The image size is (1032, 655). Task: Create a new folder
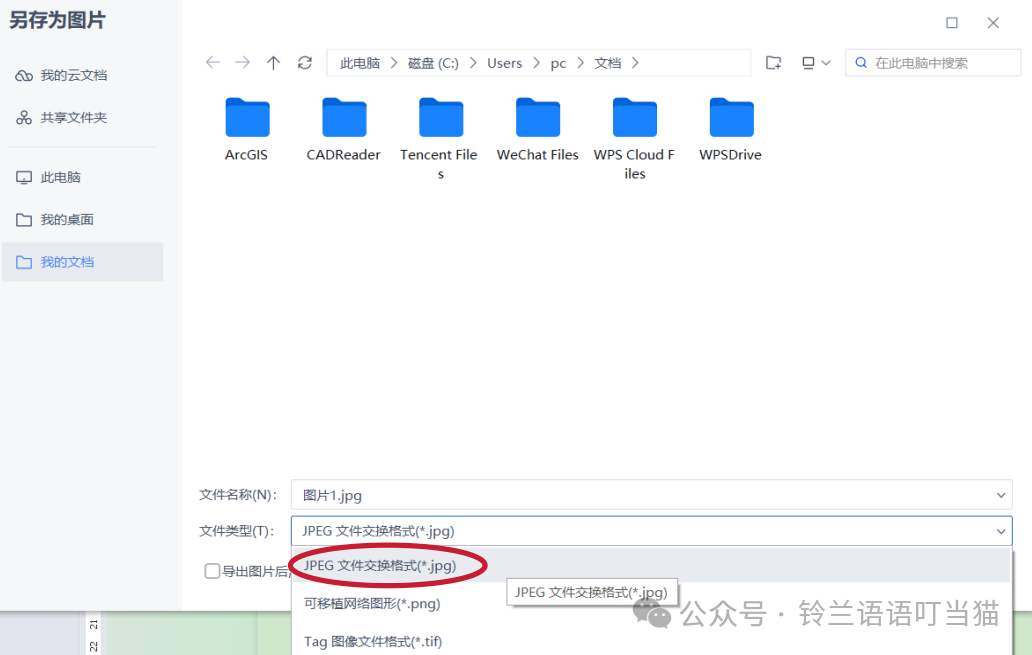tap(773, 63)
